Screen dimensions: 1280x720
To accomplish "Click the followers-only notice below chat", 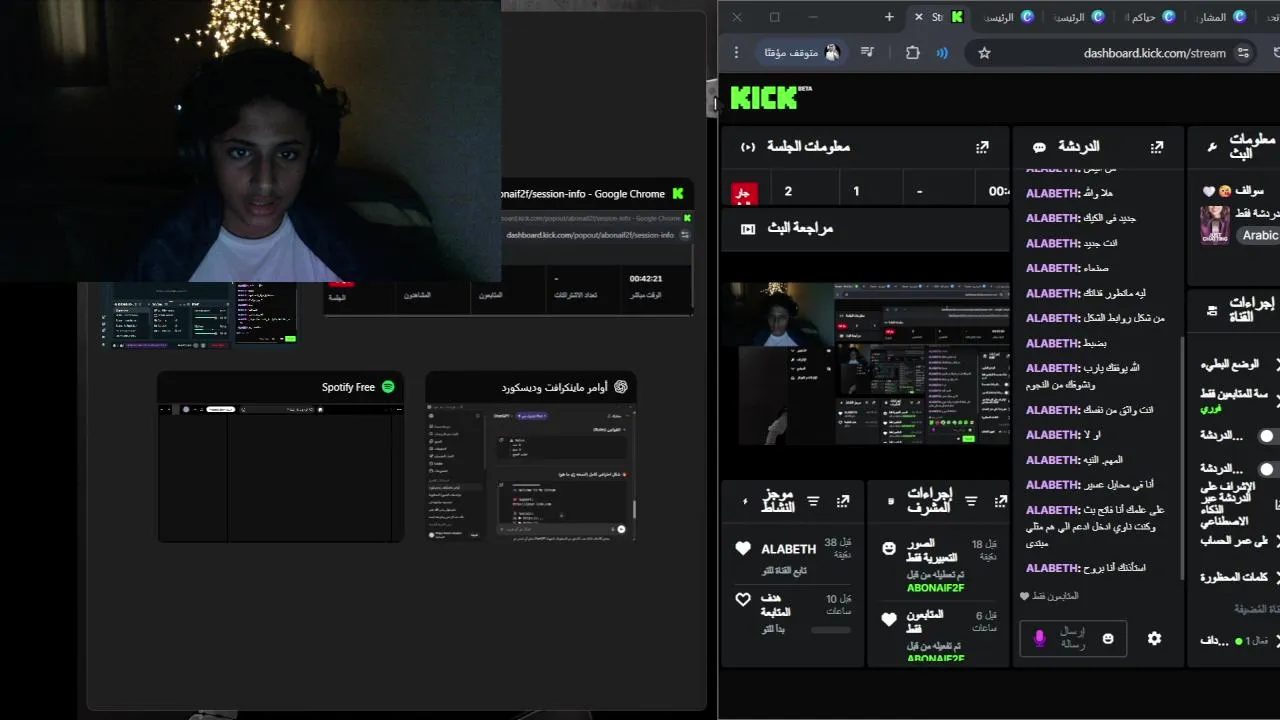I will click(x=1048, y=596).
